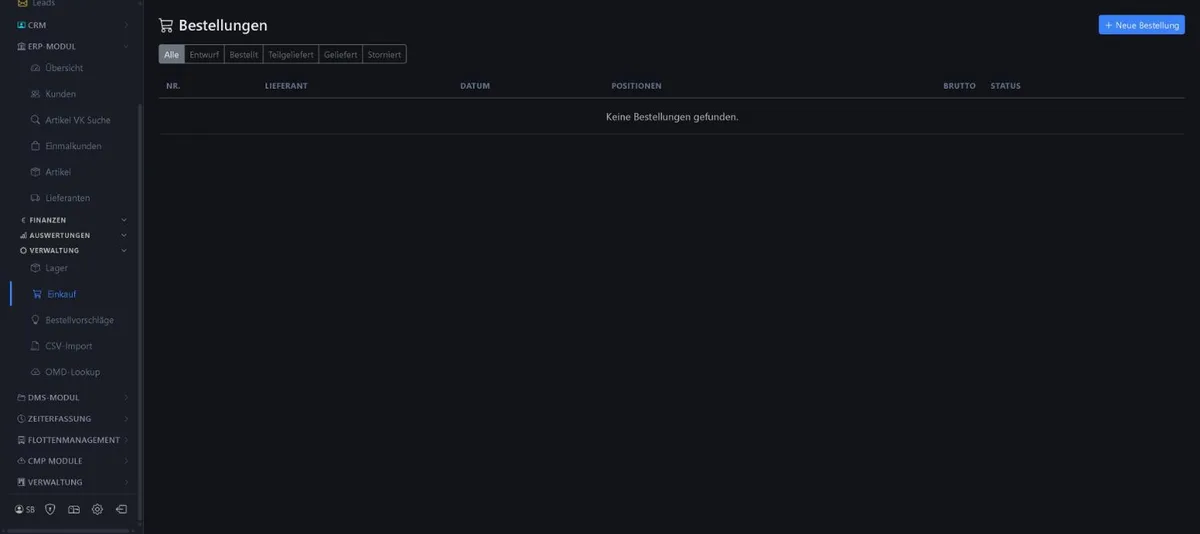Open CSV-Import via its file icon
The height and width of the screenshot is (534, 1200).
coord(36,346)
